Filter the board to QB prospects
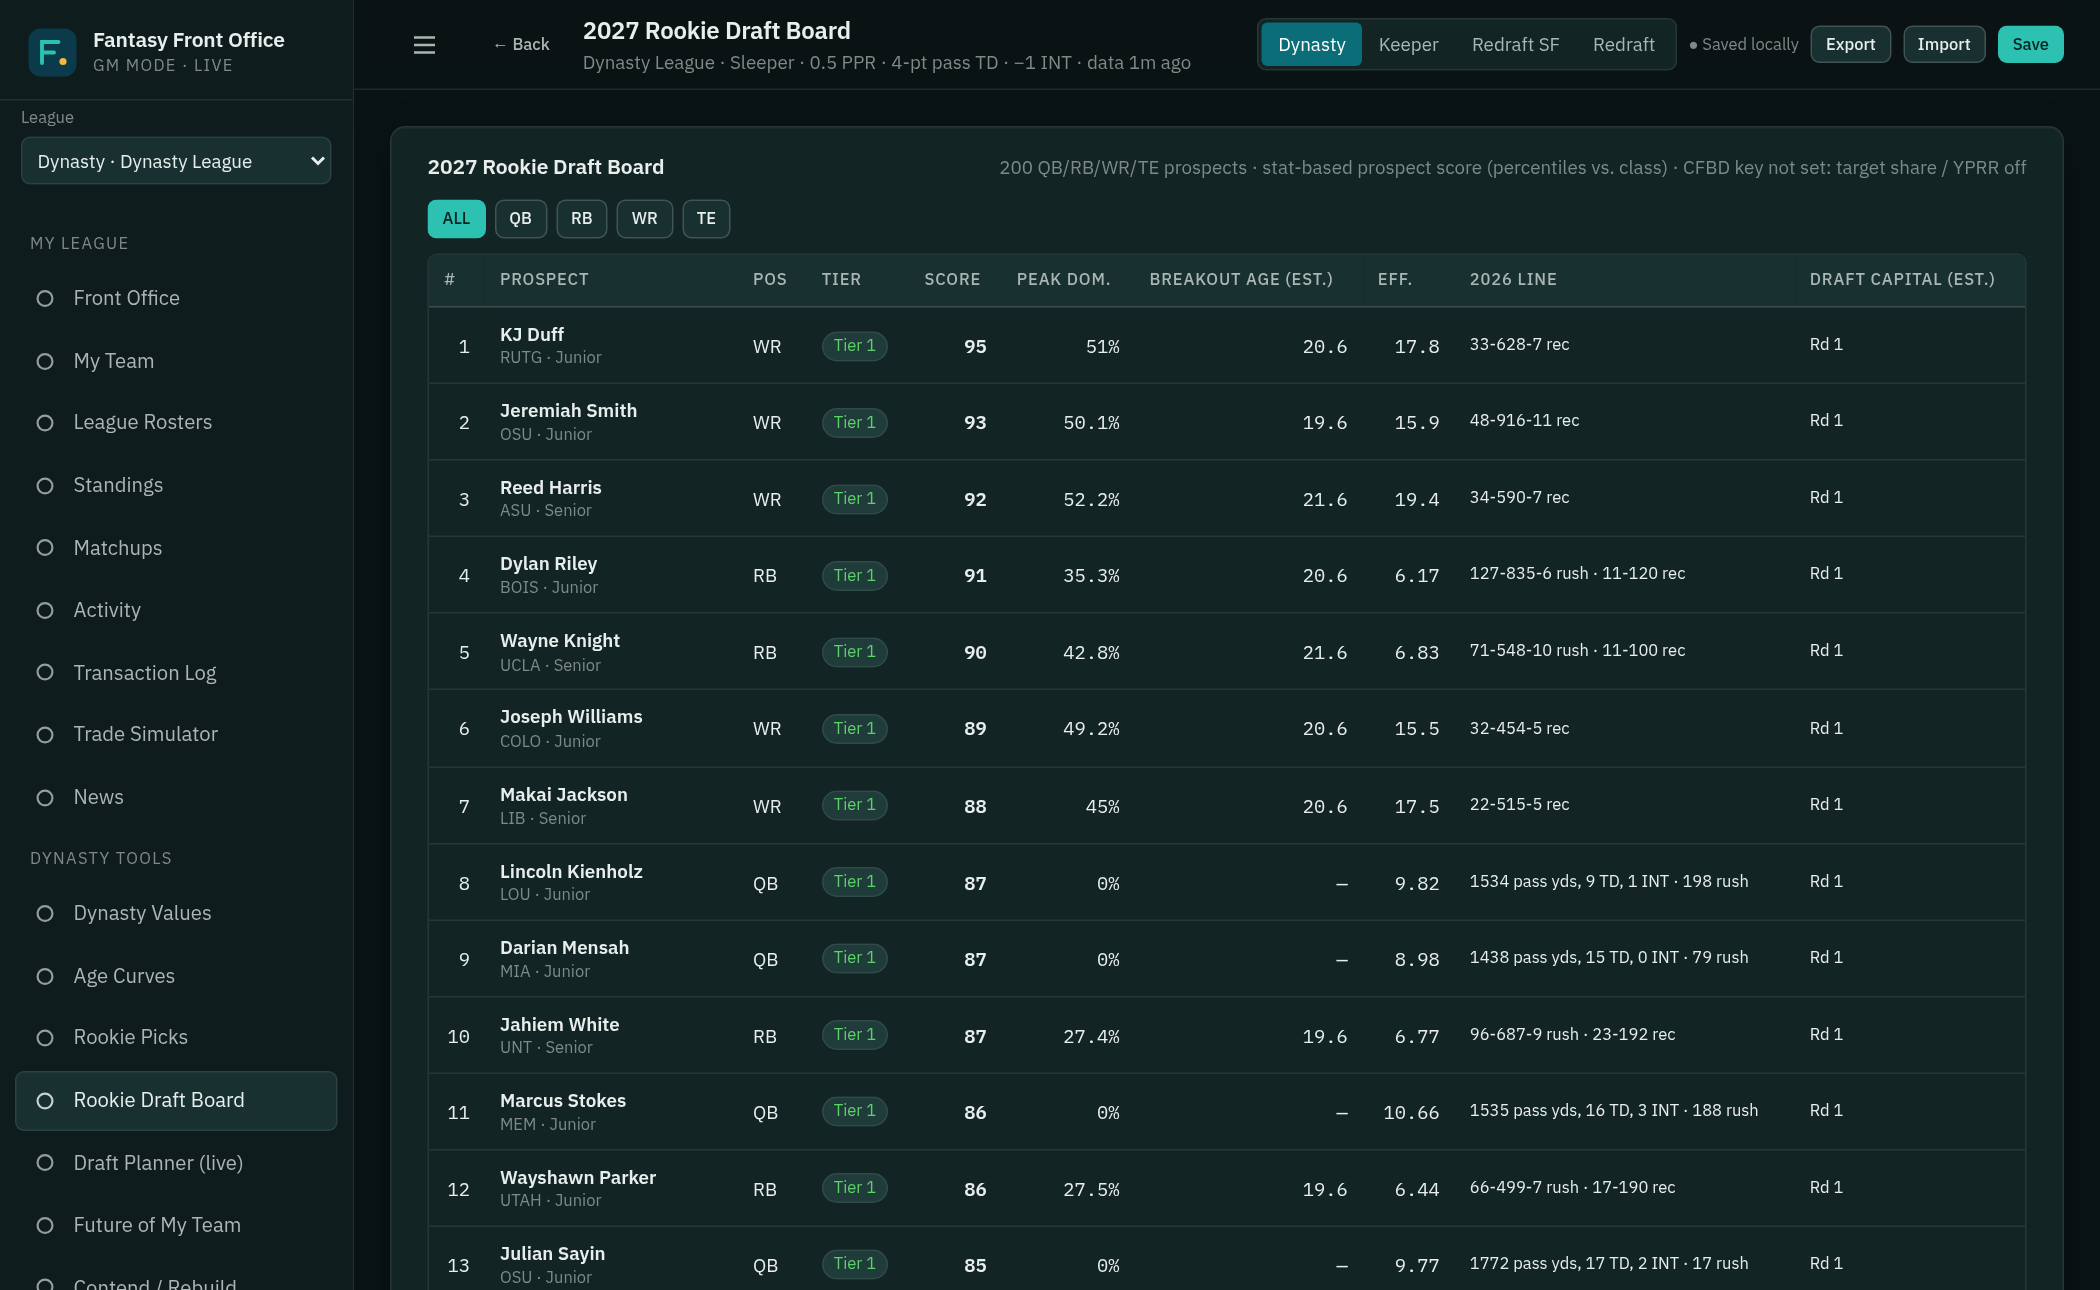The width and height of the screenshot is (2100, 1290). tap(521, 219)
